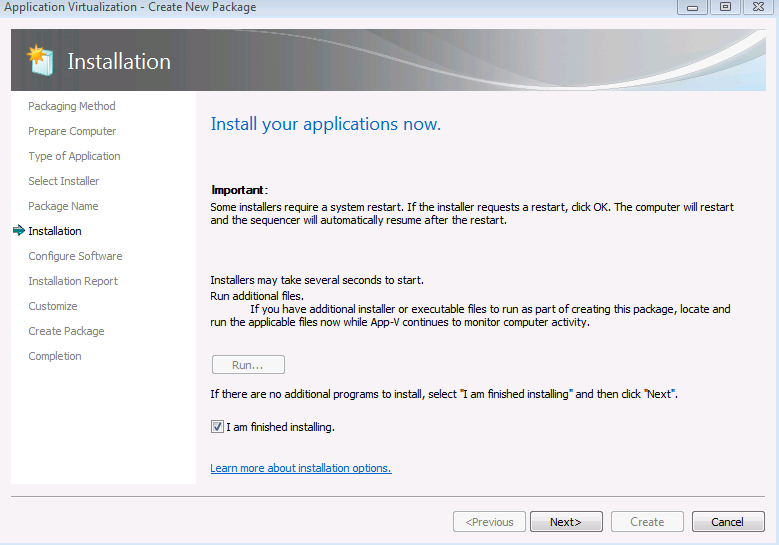This screenshot has height=545, width=779.
Task: Open 'Learn more about installation options' link
Action: point(301,468)
